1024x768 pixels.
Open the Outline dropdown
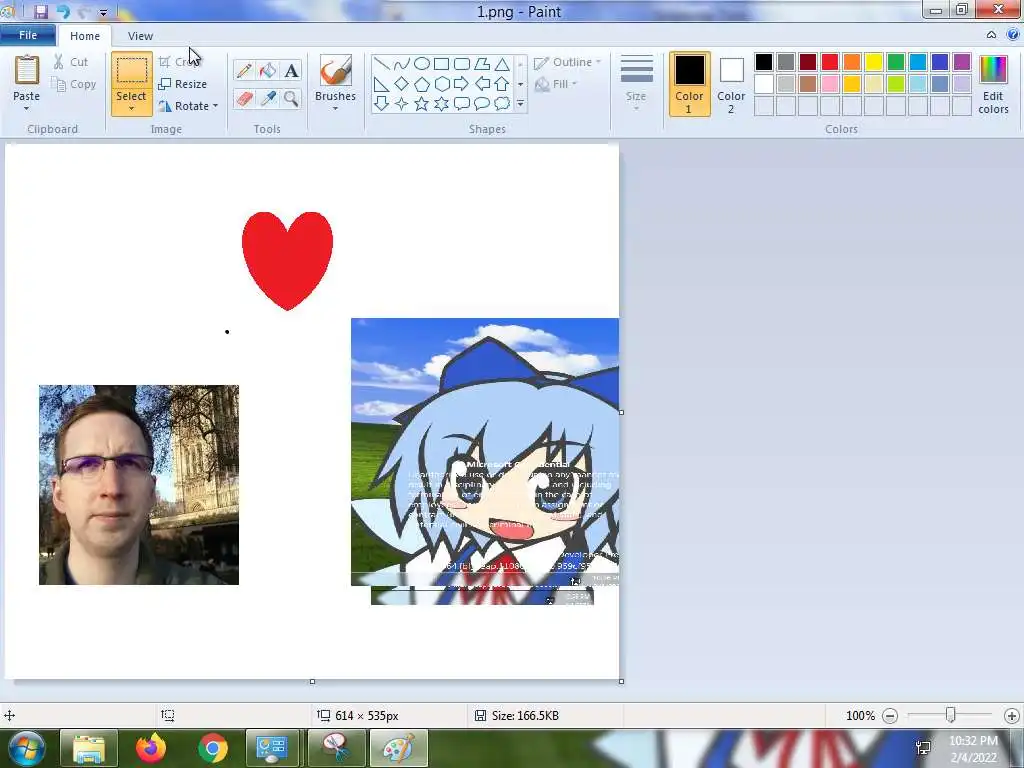pos(568,62)
